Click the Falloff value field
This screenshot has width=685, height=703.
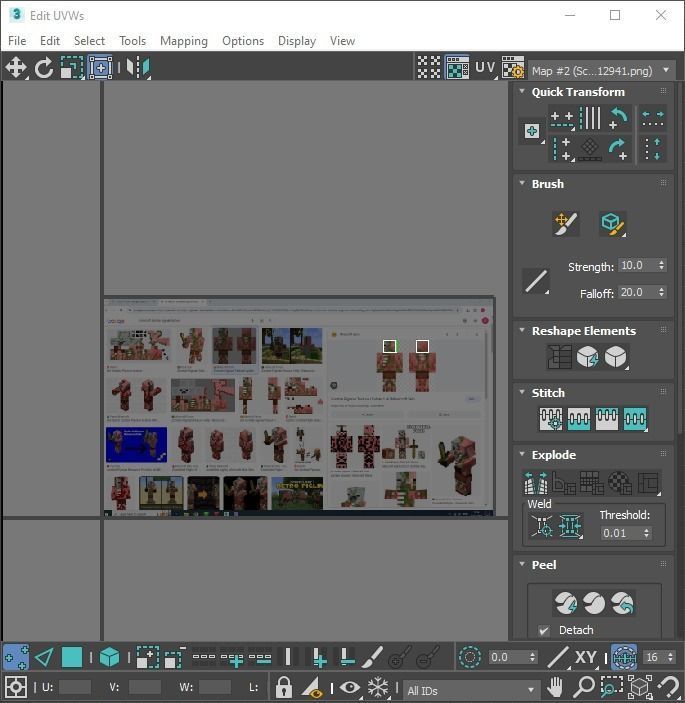(x=637, y=292)
